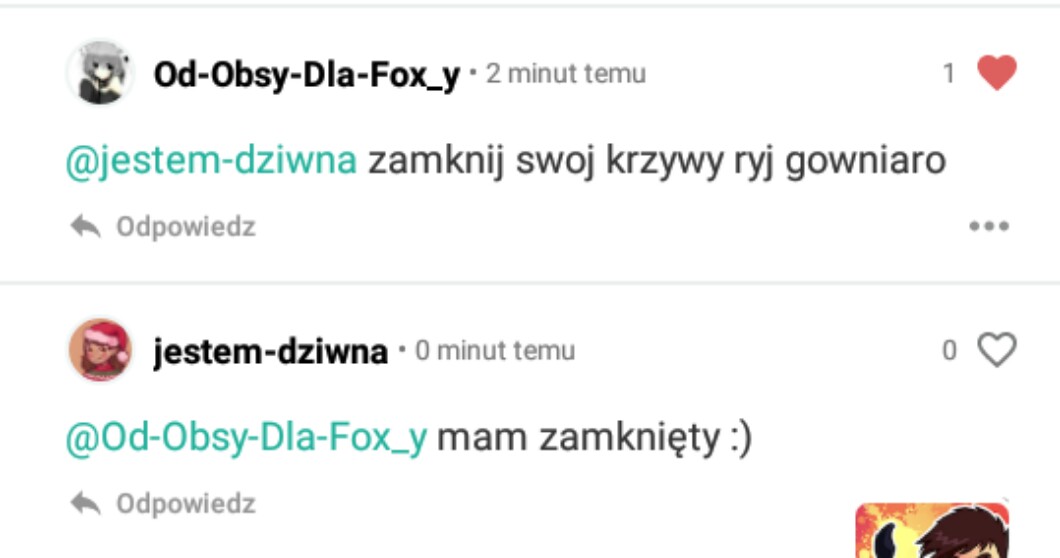Click the 0 minut temu timestamp
Image resolution: width=1060 pixels, height=558 pixels.
(495, 350)
